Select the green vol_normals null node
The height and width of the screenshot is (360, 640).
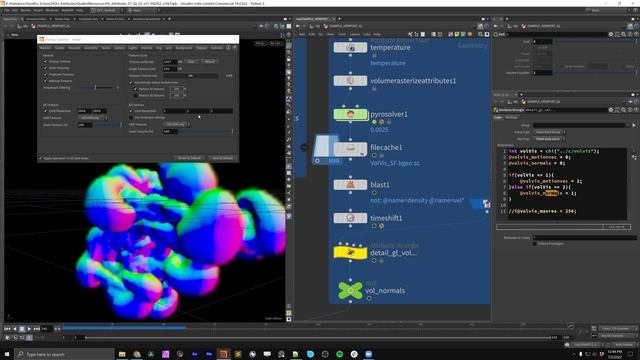(x=350, y=290)
